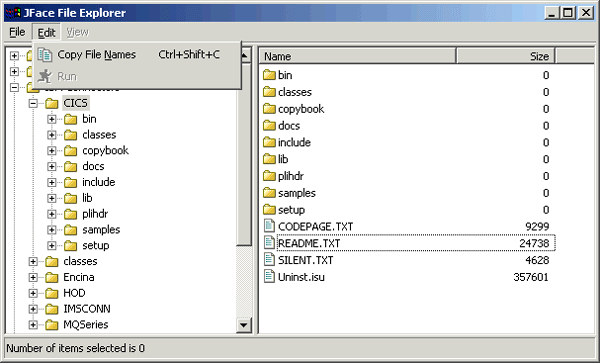
Task: Click the MQSeries folder icon
Action: pyautogui.click(x=52, y=325)
